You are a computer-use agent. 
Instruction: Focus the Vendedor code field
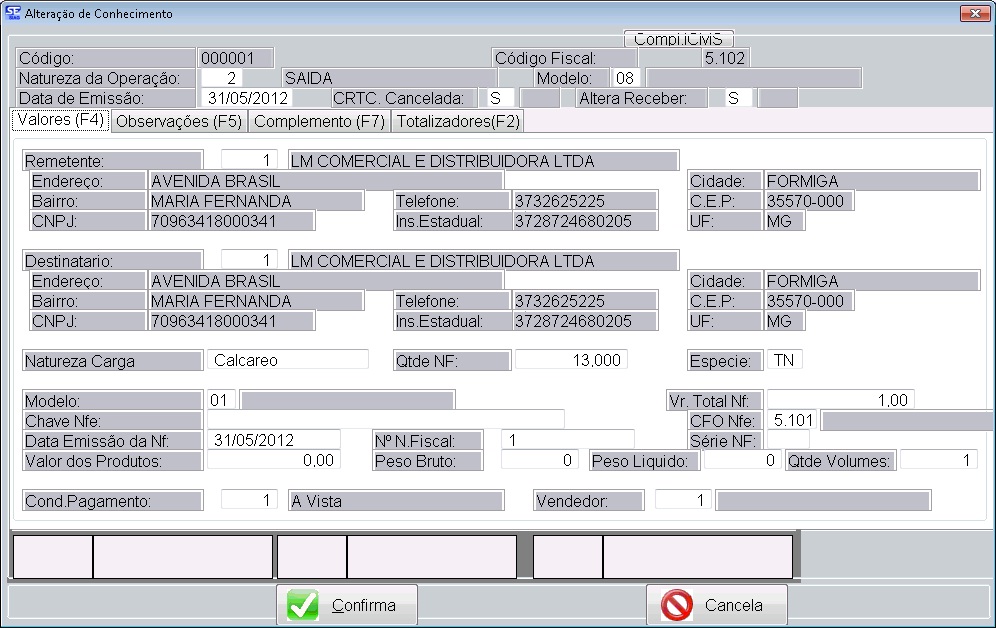(683, 500)
